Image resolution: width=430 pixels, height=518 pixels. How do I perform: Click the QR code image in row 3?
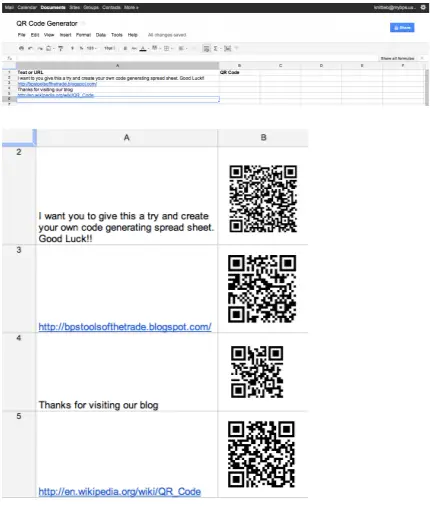(262, 289)
